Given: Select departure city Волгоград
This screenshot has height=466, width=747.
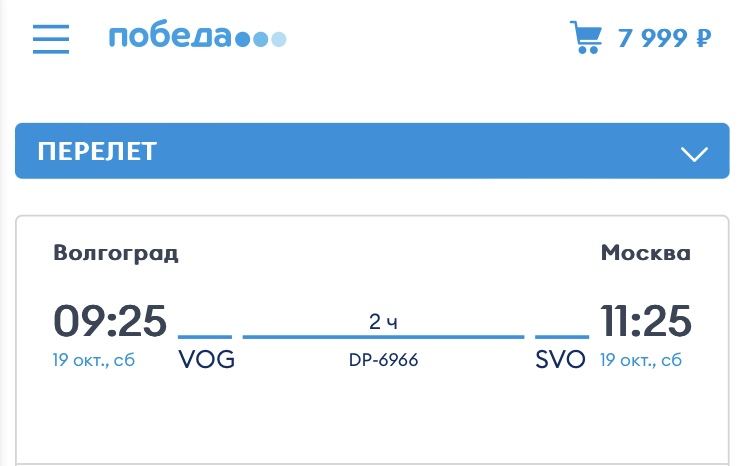Looking at the screenshot, I should click(116, 253).
